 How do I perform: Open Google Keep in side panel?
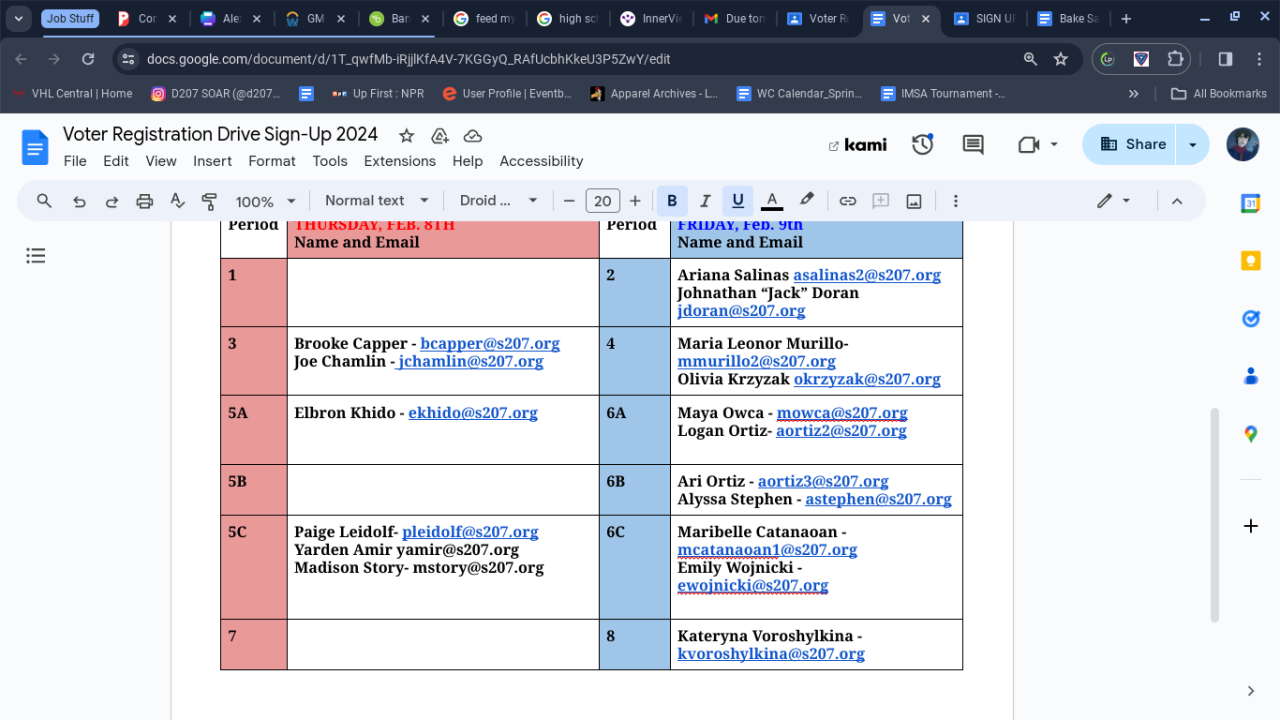(x=1250, y=261)
